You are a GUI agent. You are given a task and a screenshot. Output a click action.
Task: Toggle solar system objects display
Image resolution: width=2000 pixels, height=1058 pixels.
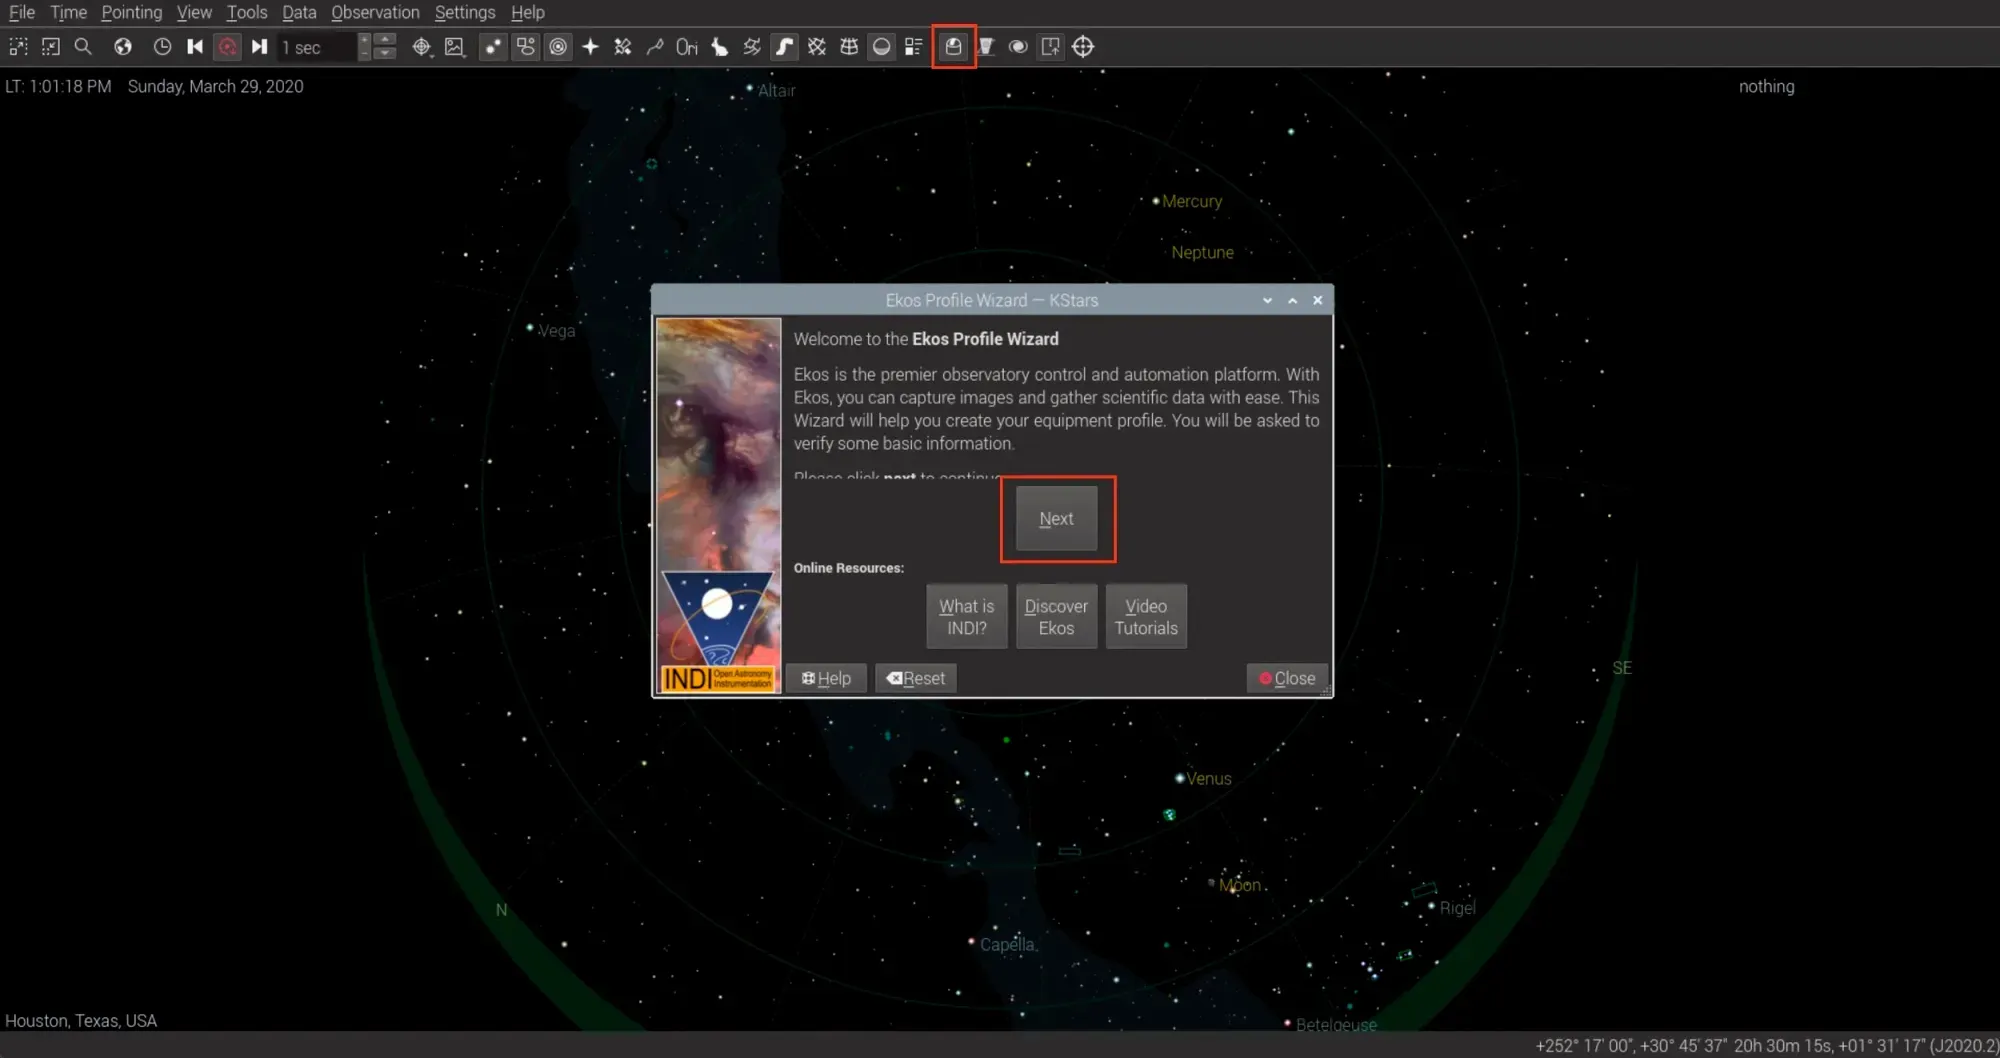558,47
